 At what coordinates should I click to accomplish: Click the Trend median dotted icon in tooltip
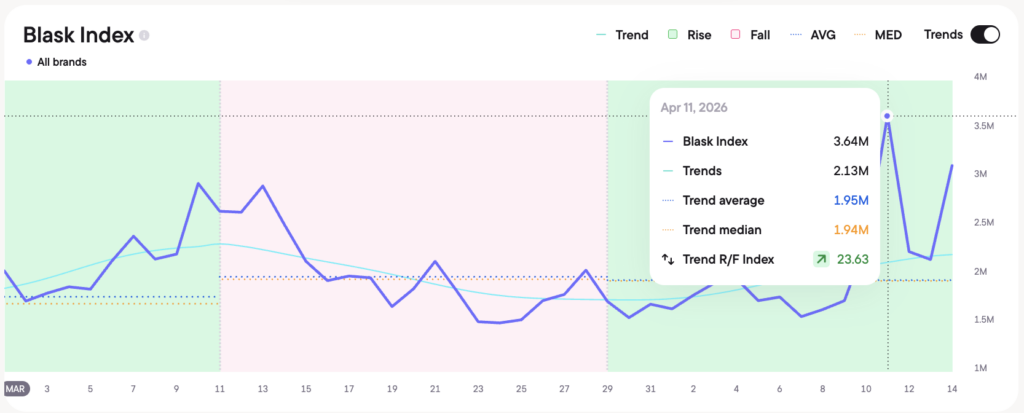pyautogui.click(x=667, y=230)
